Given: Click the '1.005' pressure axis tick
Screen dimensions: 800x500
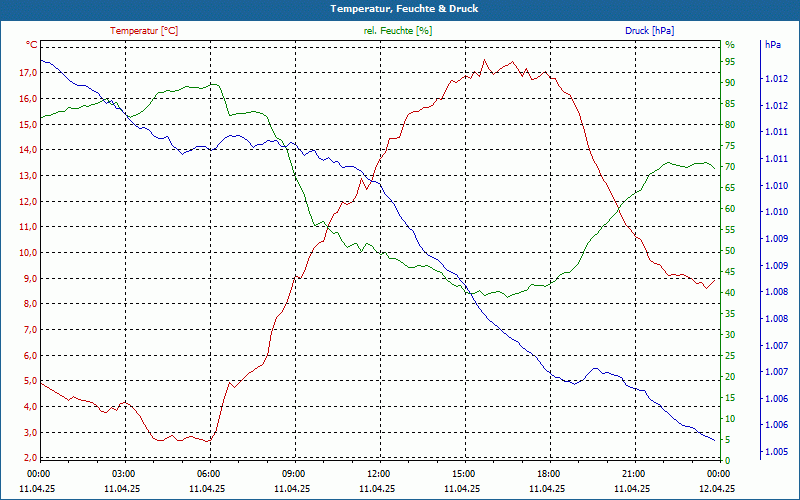Looking at the screenshot, I should (777, 452).
